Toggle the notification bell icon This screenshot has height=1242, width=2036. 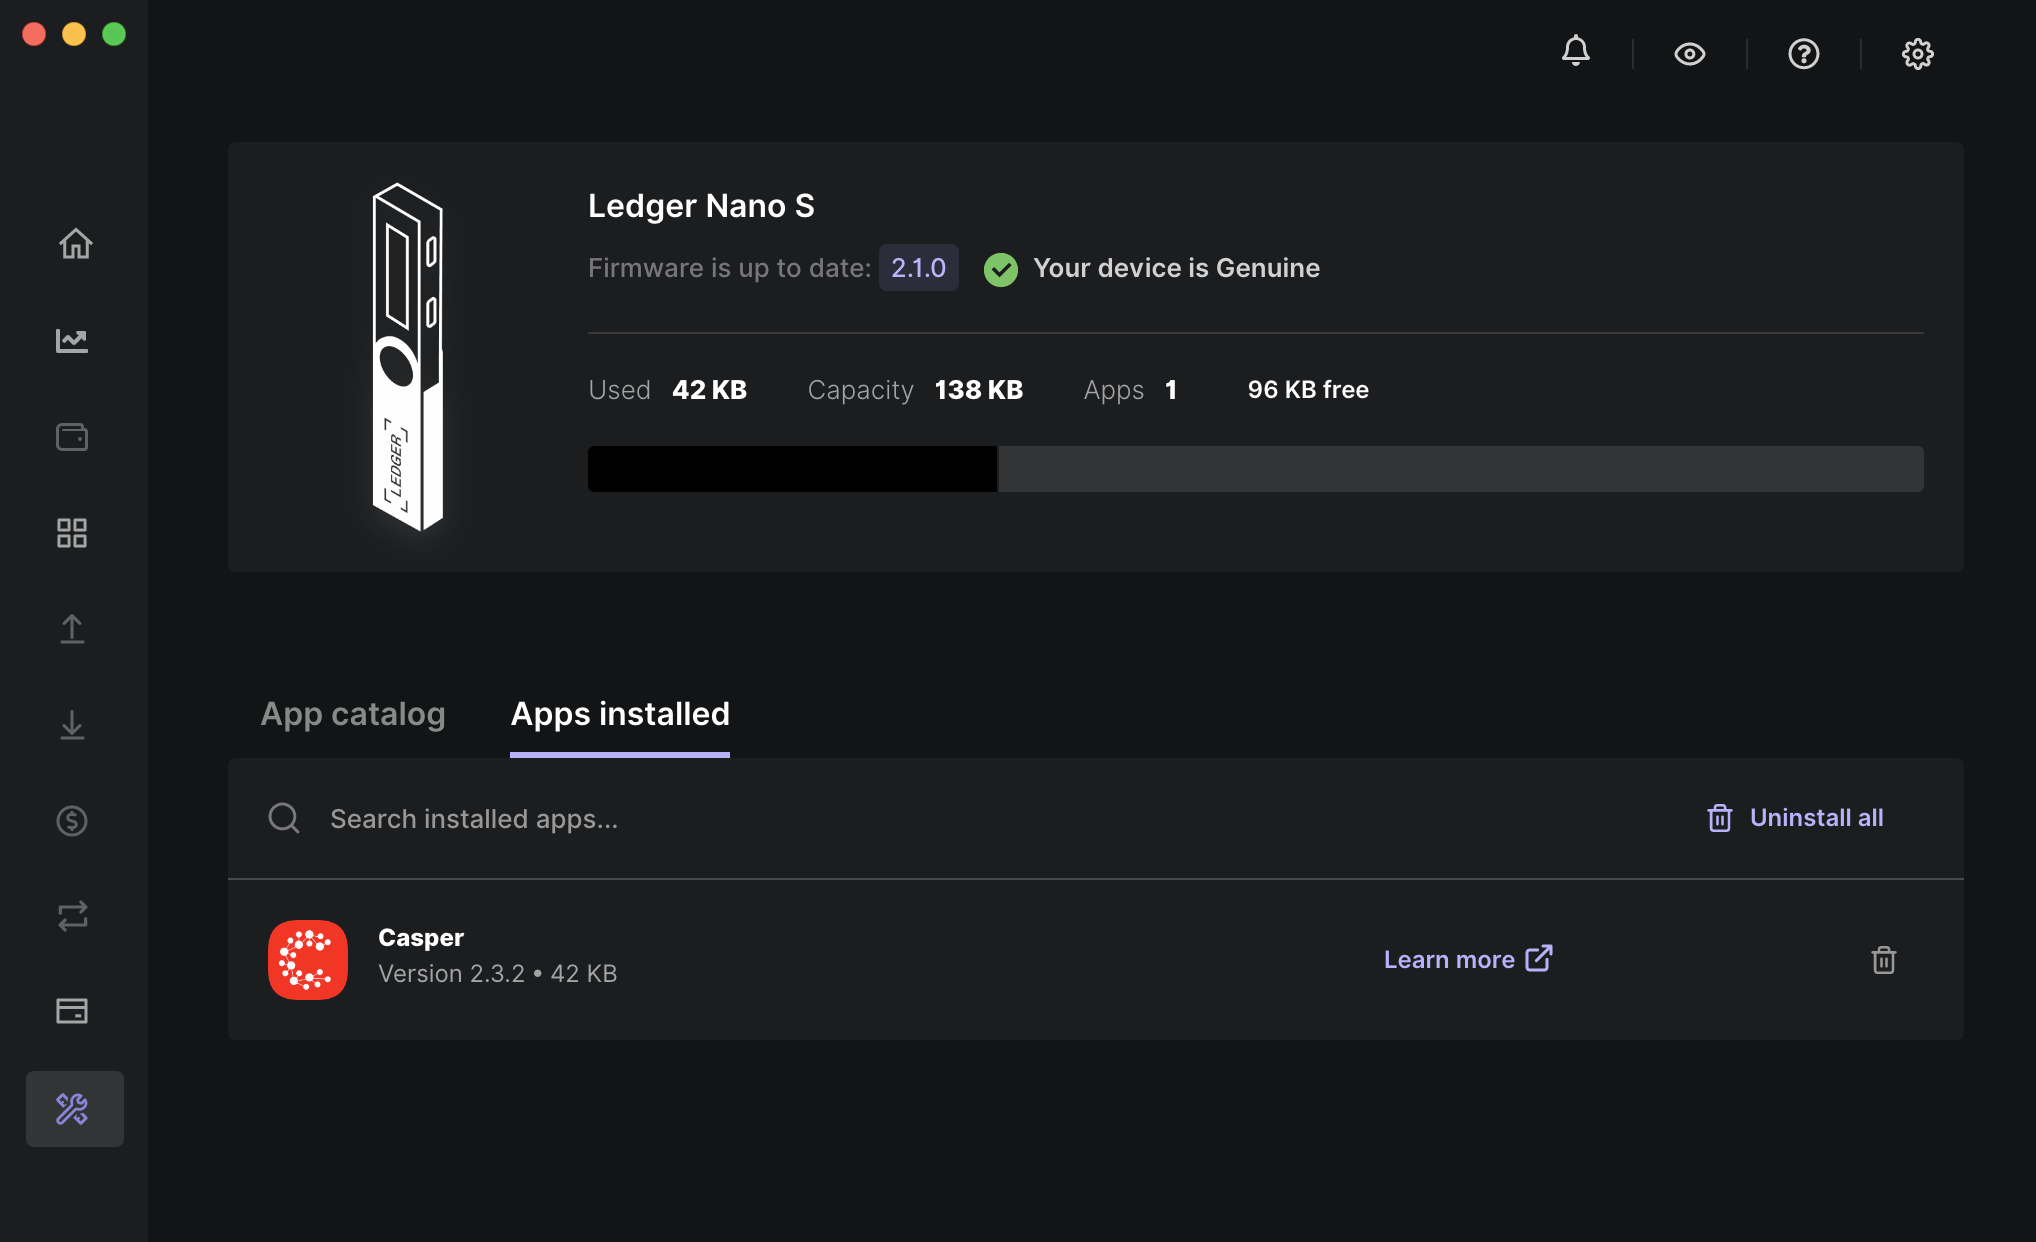click(1576, 54)
